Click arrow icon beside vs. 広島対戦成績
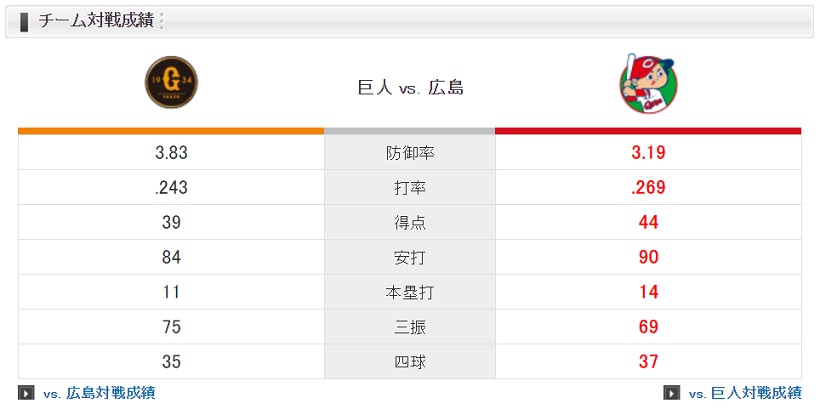 (x=26, y=393)
